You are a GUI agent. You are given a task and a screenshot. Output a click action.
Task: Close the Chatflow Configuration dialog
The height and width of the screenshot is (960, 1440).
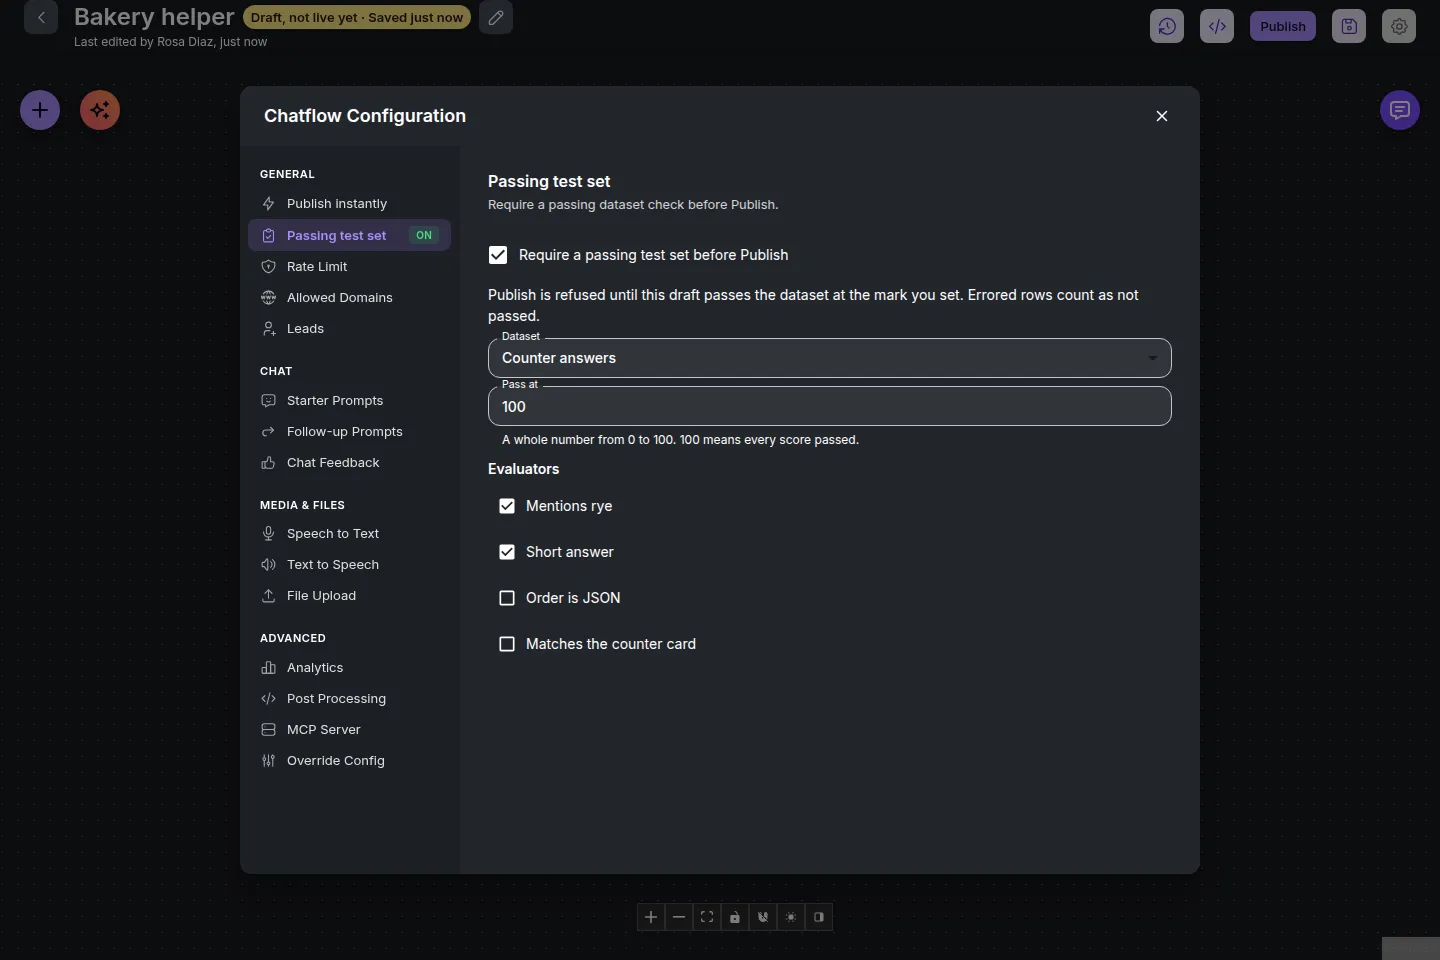(x=1162, y=116)
